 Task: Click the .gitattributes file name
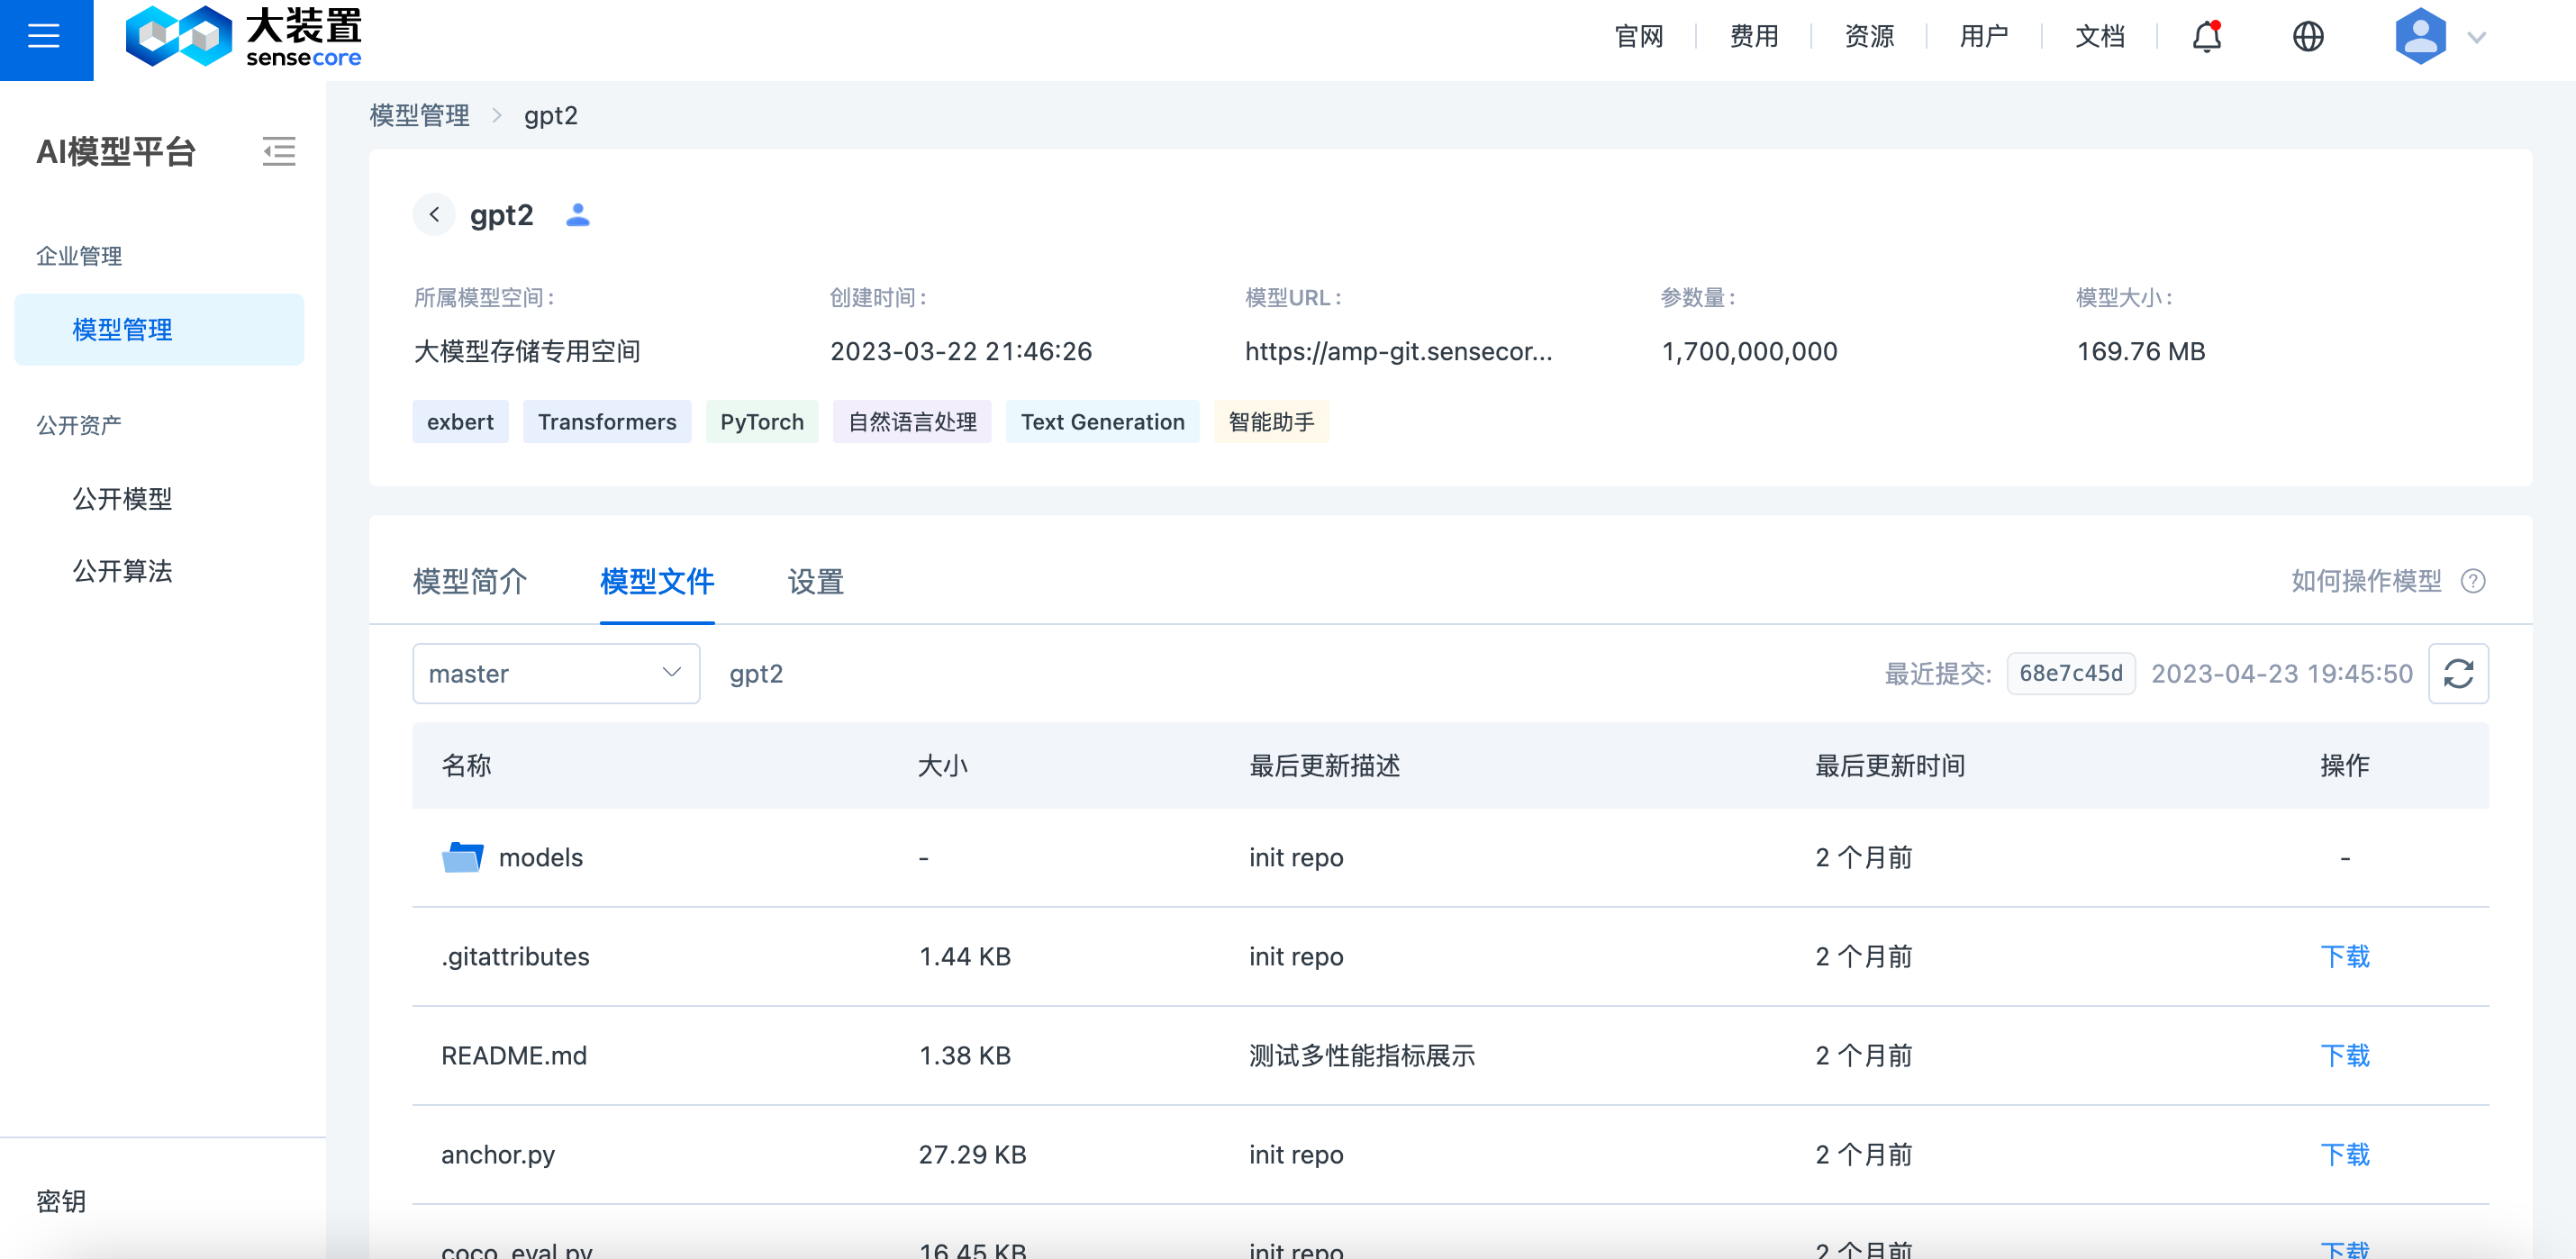click(x=515, y=957)
